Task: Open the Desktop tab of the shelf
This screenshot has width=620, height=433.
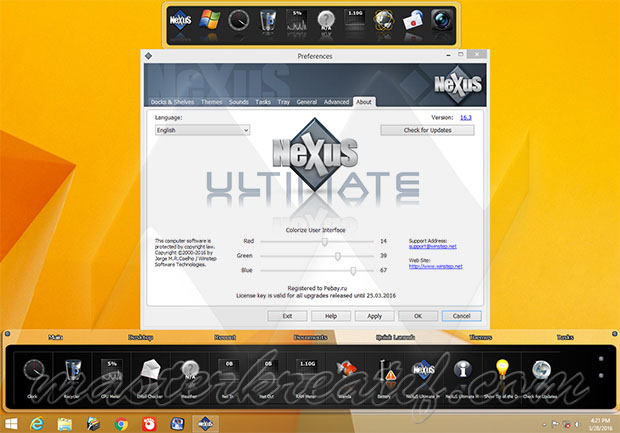Action: click(x=140, y=337)
